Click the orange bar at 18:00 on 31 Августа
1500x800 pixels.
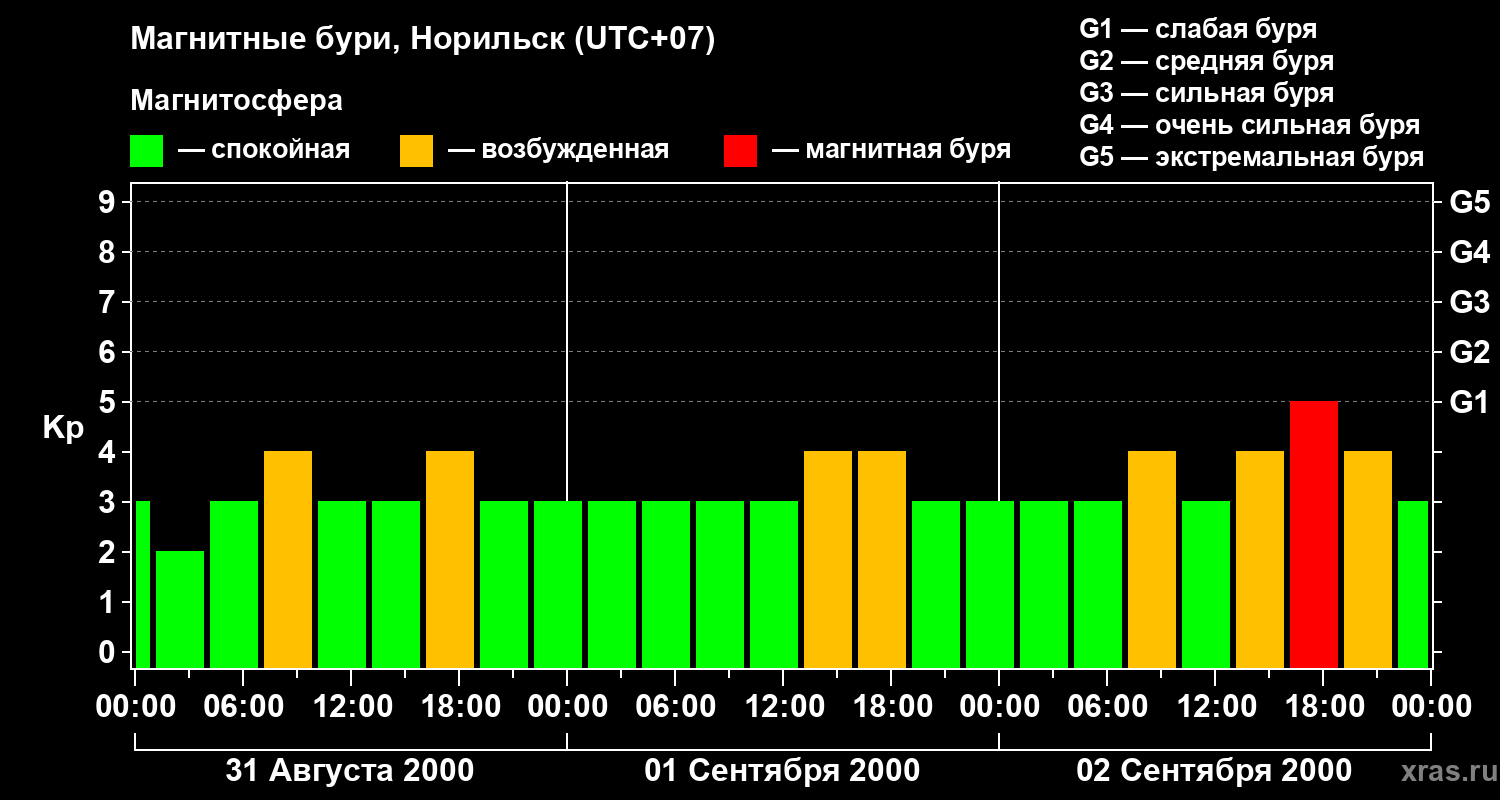(450, 559)
